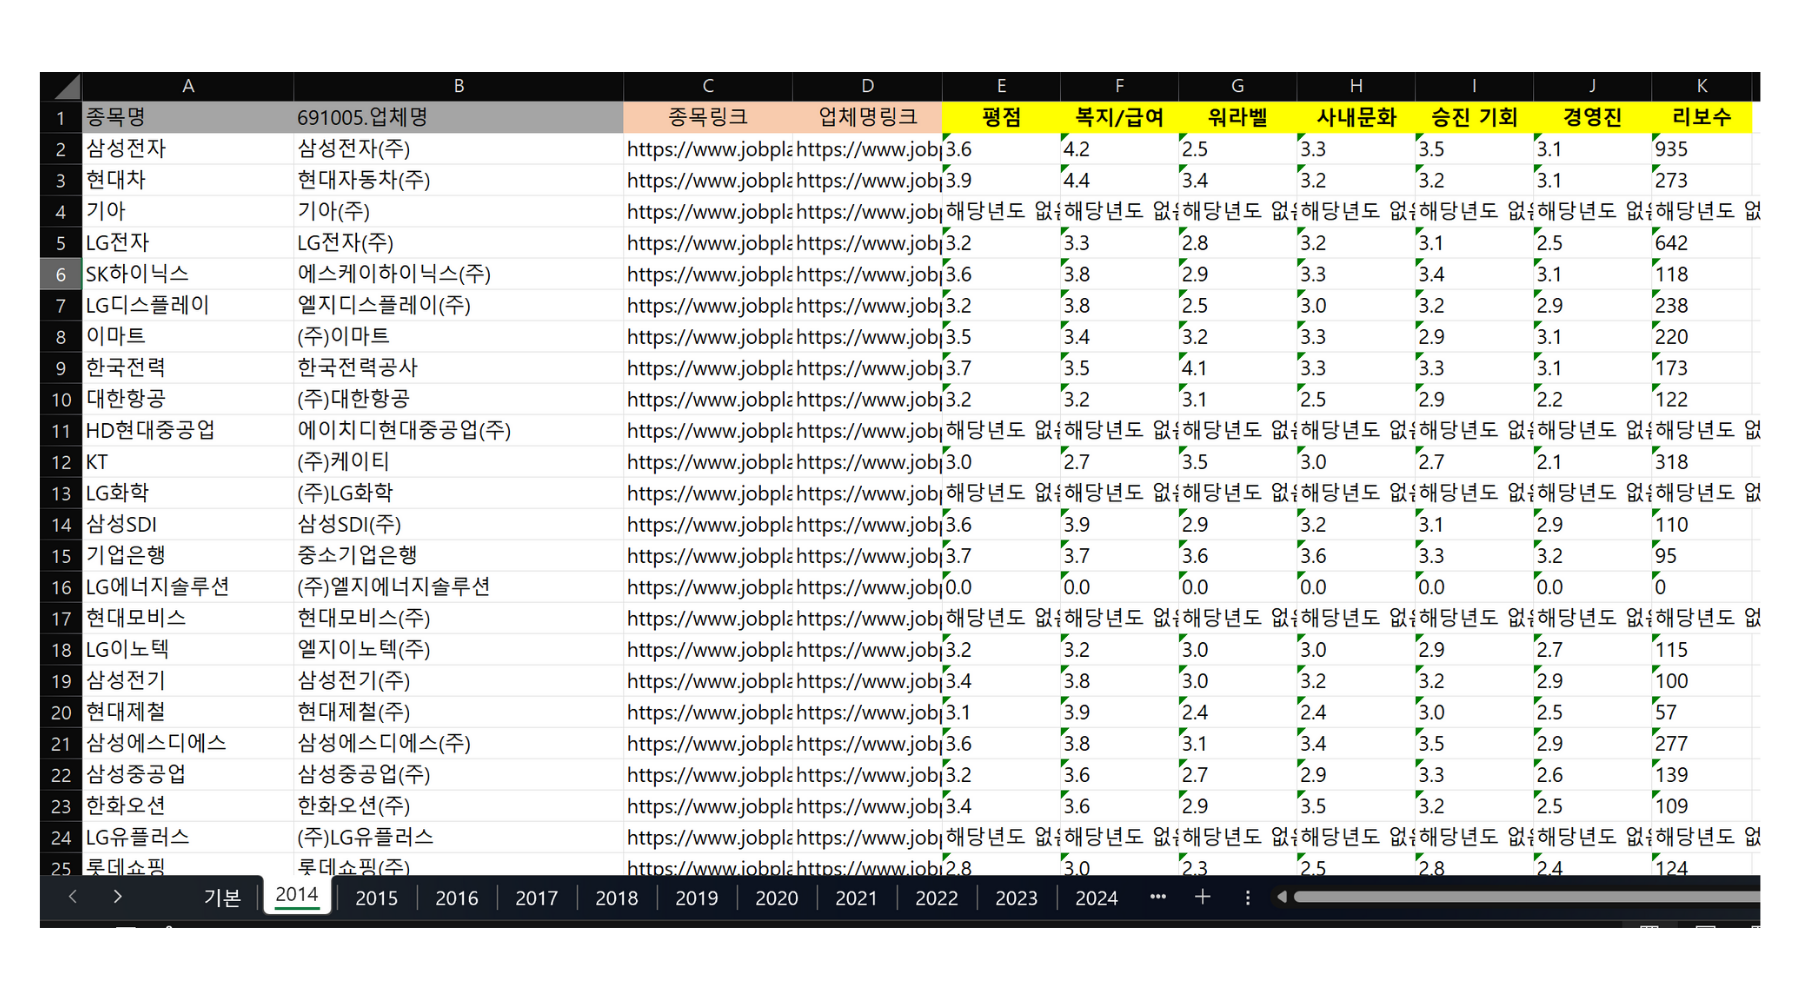Switch to the 기본 sheet tab
Screen dimensions: 1800x1000
click(221, 898)
